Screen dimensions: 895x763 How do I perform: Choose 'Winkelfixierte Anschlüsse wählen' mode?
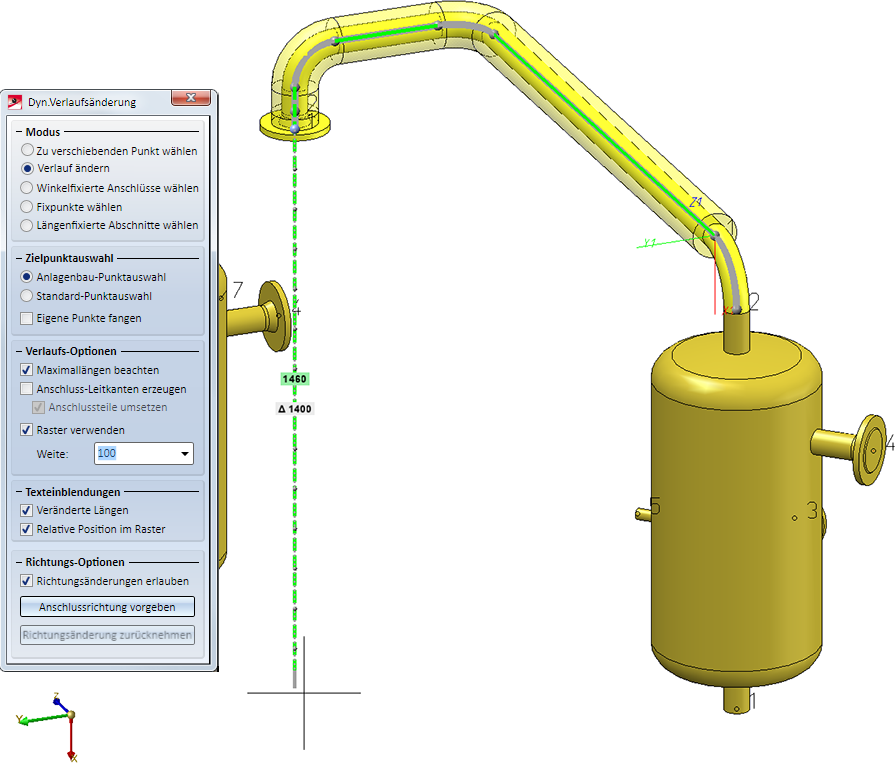tap(27, 188)
